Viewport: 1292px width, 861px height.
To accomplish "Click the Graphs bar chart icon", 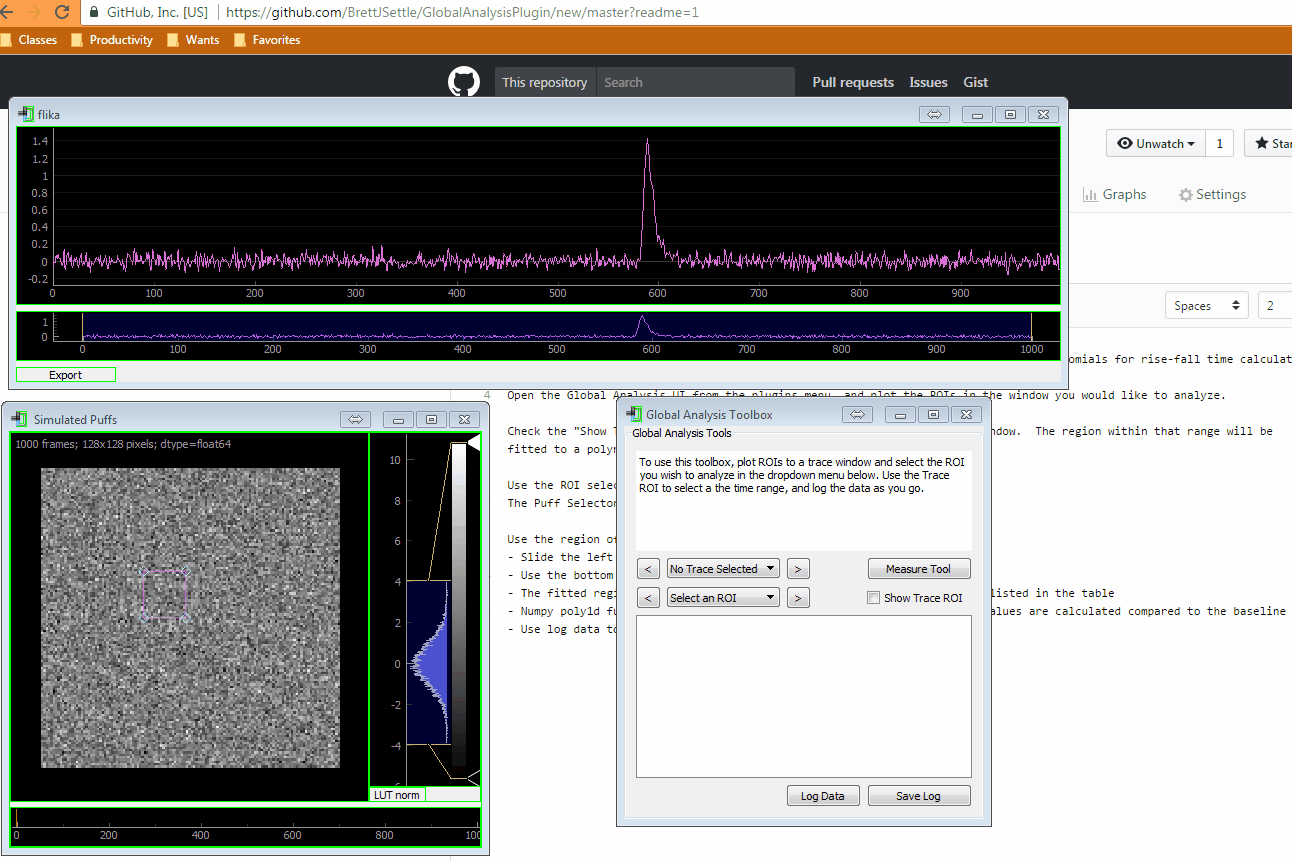I will pyautogui.click(x=1090, y=194).
